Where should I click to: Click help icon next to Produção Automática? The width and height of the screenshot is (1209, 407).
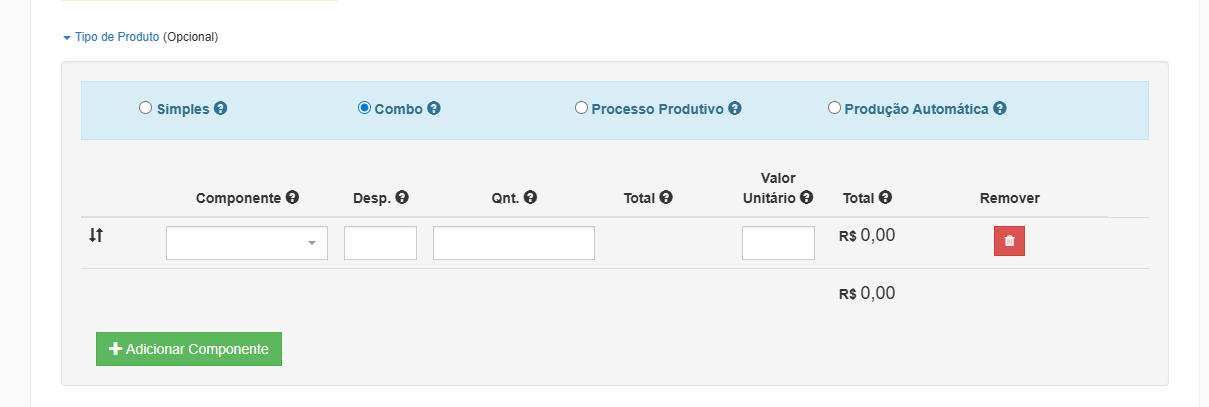[x=1000, y=108]
